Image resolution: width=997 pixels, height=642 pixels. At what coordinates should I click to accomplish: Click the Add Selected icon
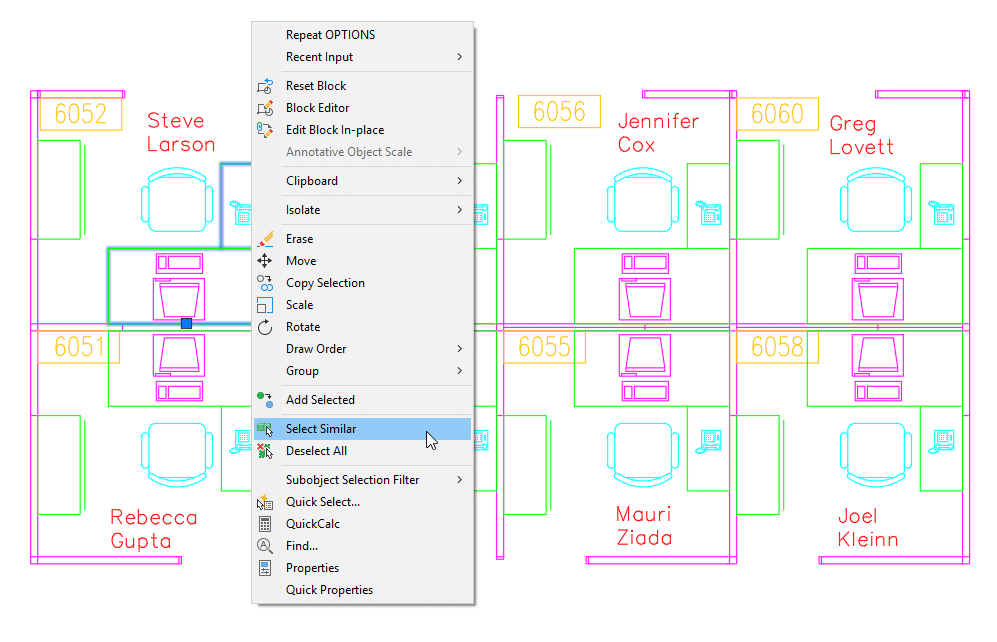pos(263,399)
